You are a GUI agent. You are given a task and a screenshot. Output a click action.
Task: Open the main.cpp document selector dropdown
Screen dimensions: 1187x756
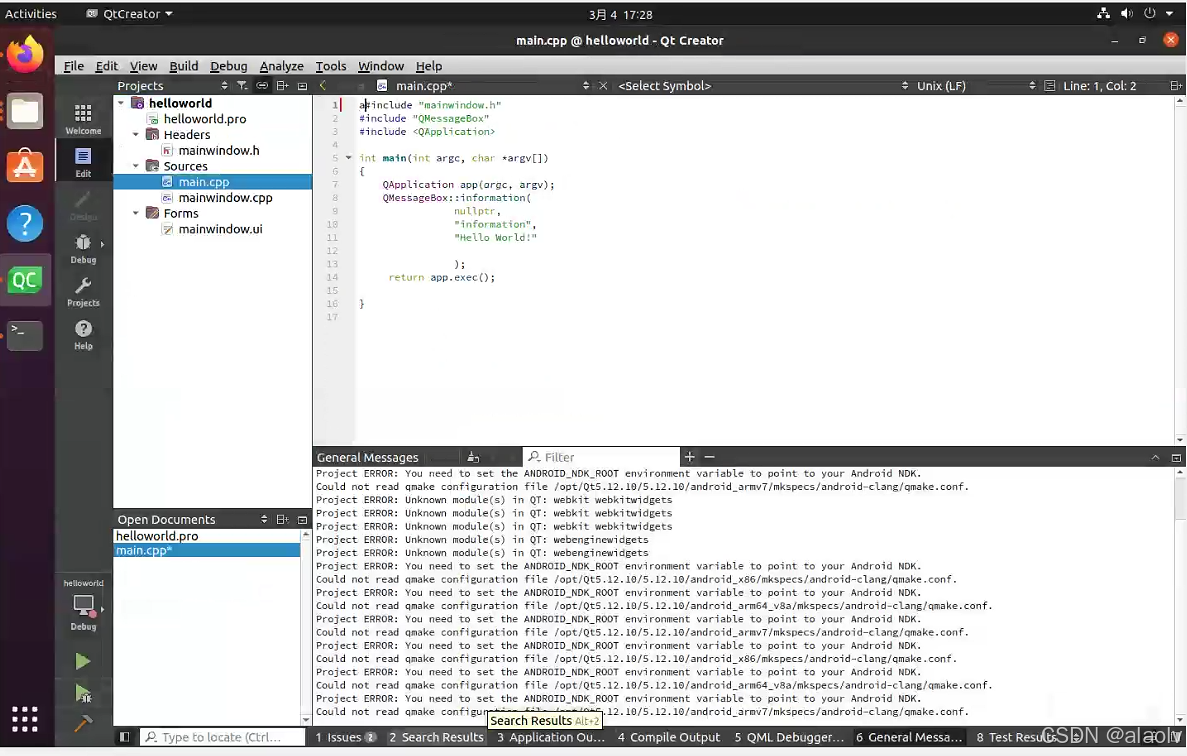[x=484, y=86]
